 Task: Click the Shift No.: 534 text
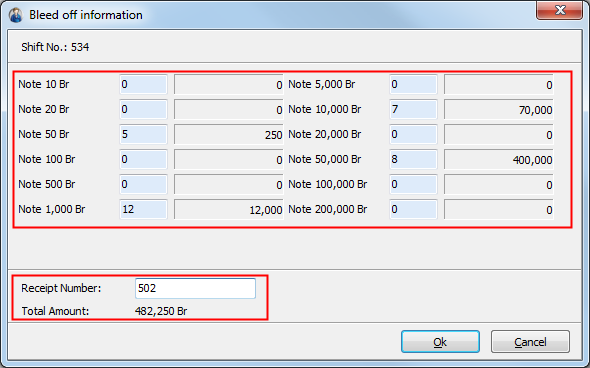pyautogui.click(x=55, y=47)
